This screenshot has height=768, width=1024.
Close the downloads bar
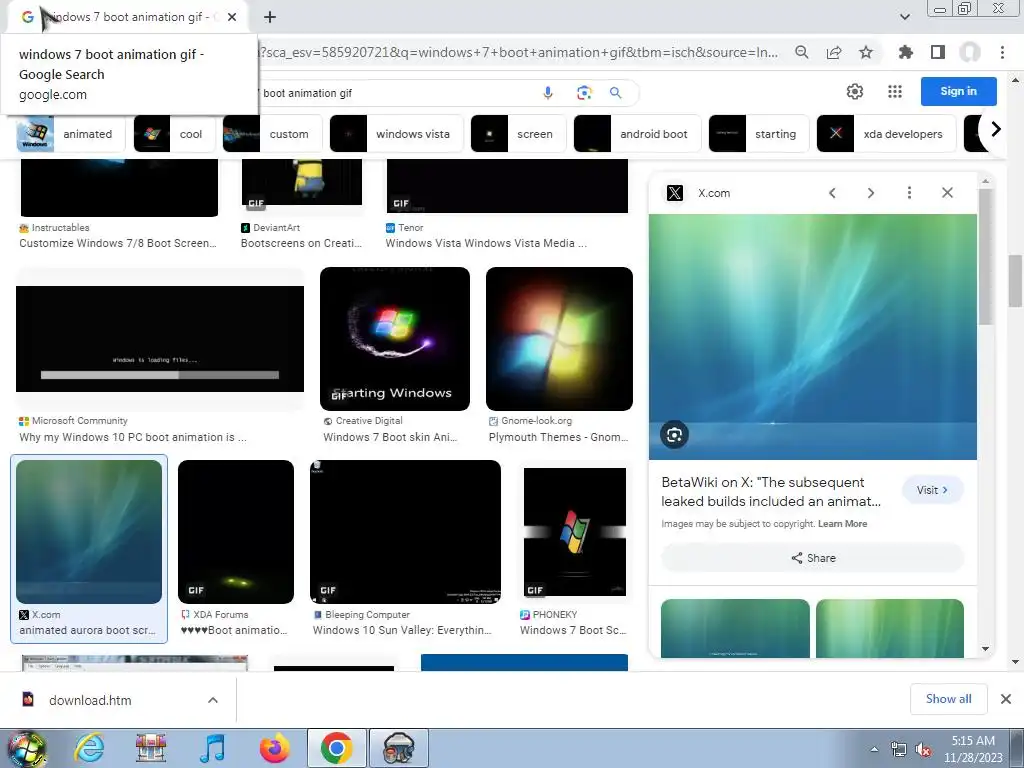coord(1006,699)
